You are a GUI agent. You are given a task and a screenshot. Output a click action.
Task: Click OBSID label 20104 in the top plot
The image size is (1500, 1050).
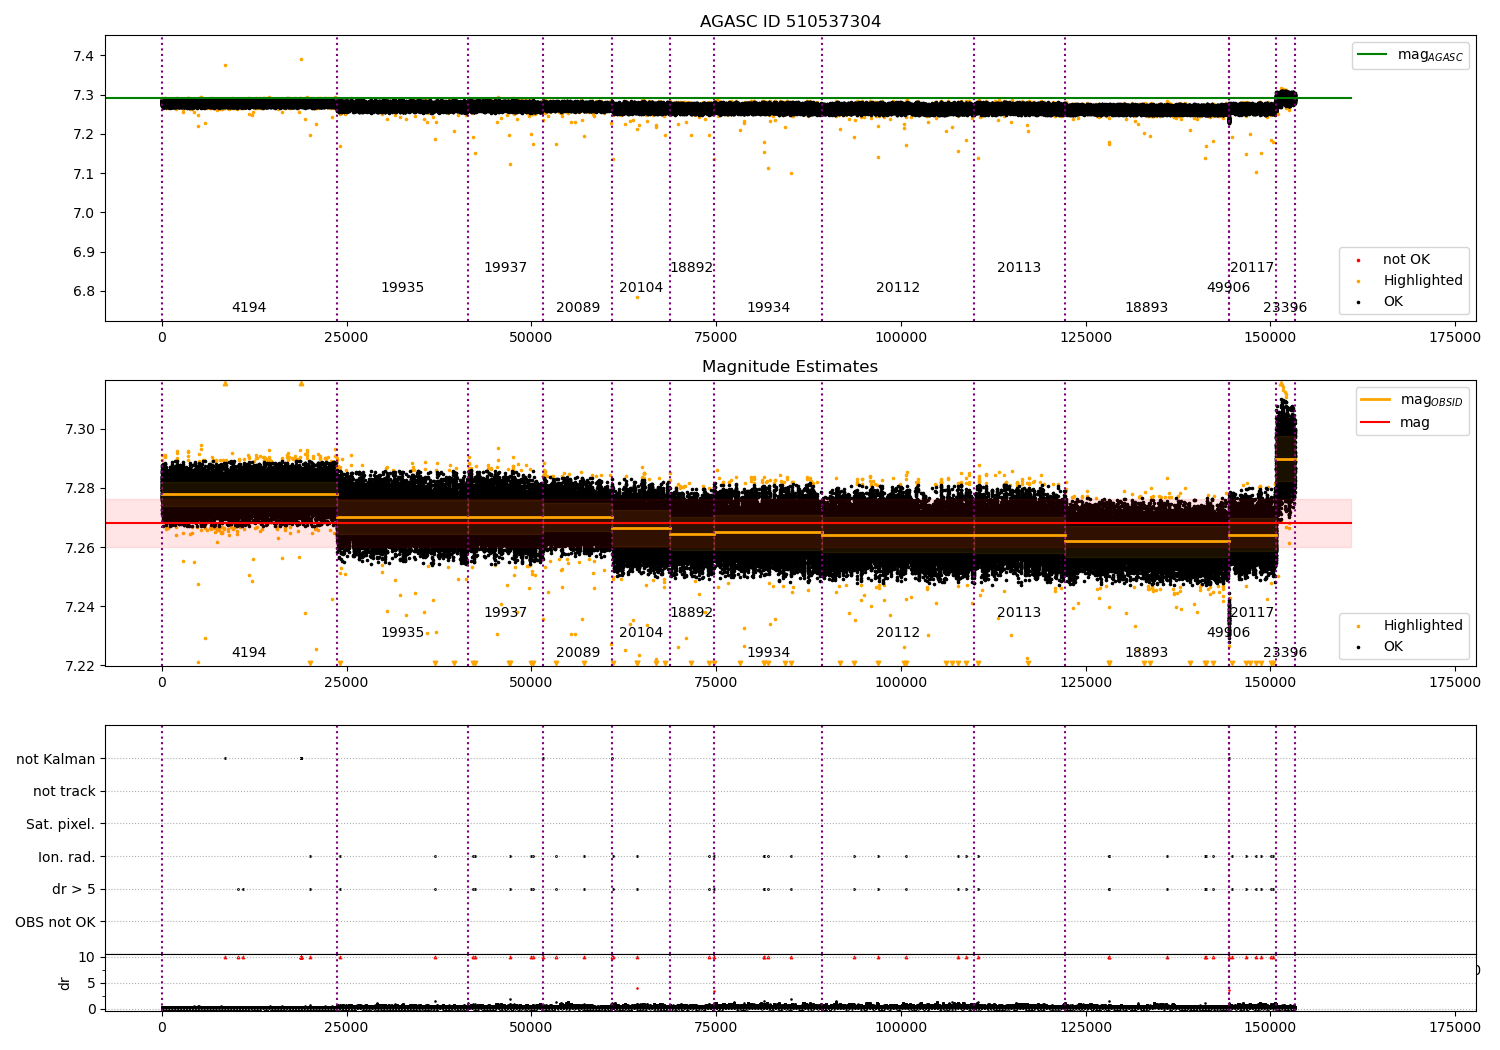pos(641,288)
